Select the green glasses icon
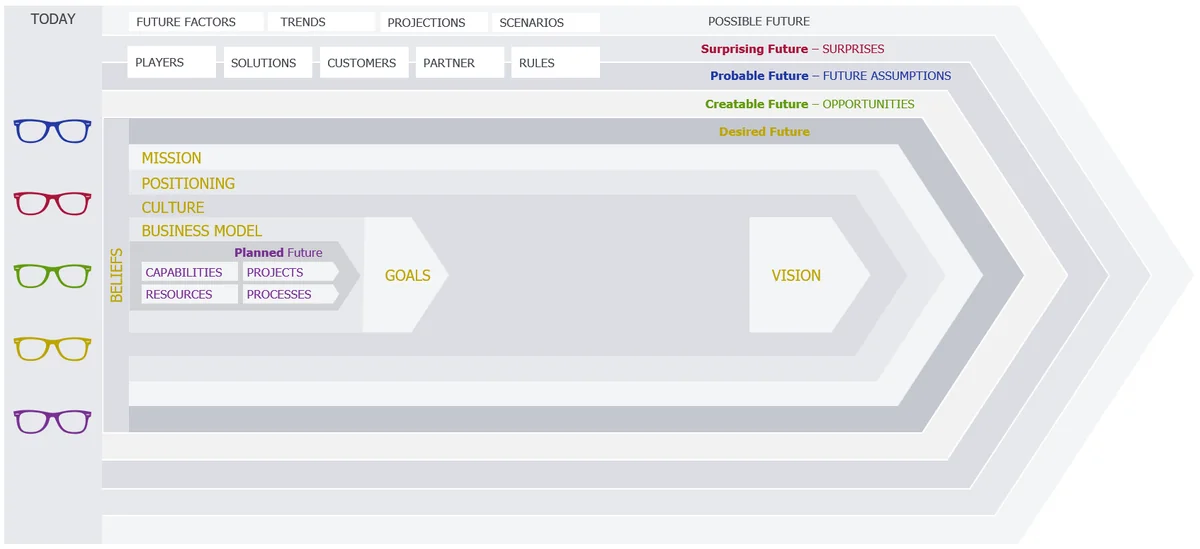The image size is (1200, 549). (x=53, y=276)
